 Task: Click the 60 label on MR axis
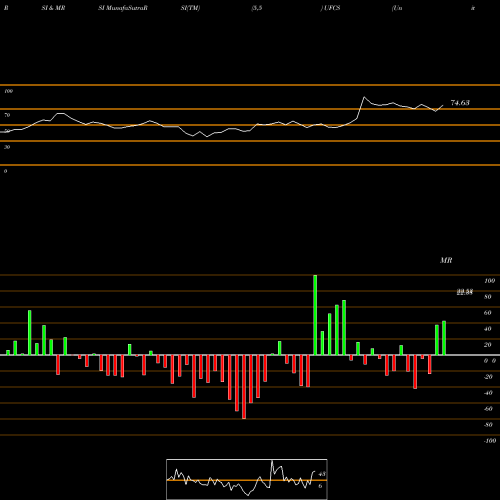pyautogui.click(x=488, y=313)
